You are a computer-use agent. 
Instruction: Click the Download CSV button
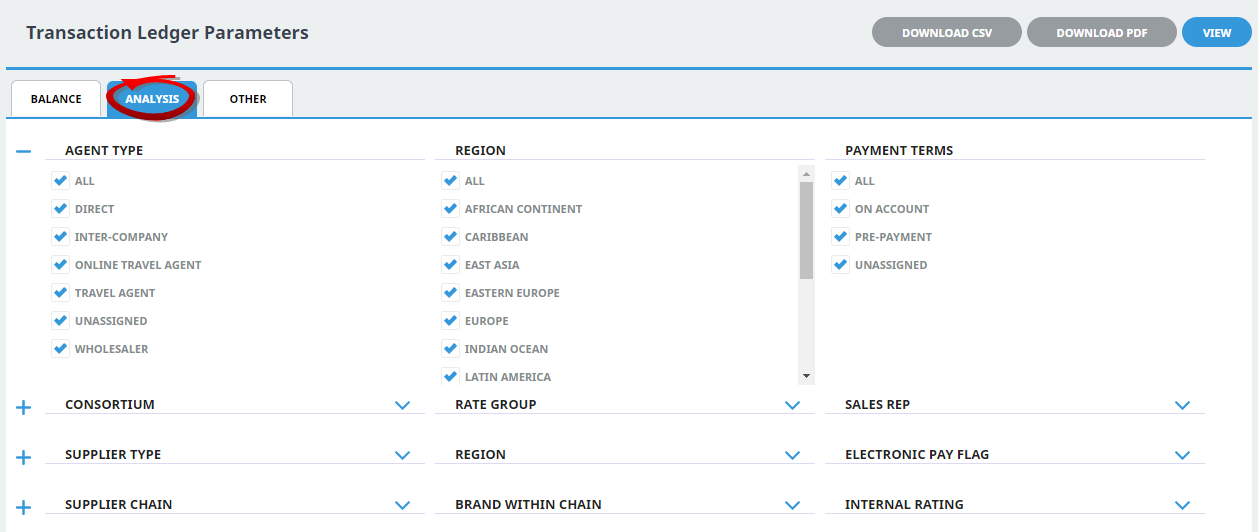click(x=947, y=33)
